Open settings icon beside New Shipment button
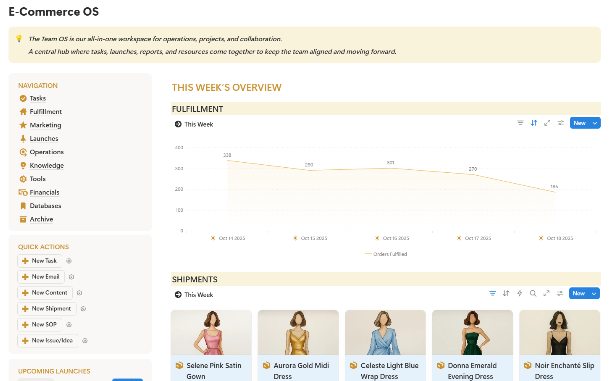 coord(83,309)
